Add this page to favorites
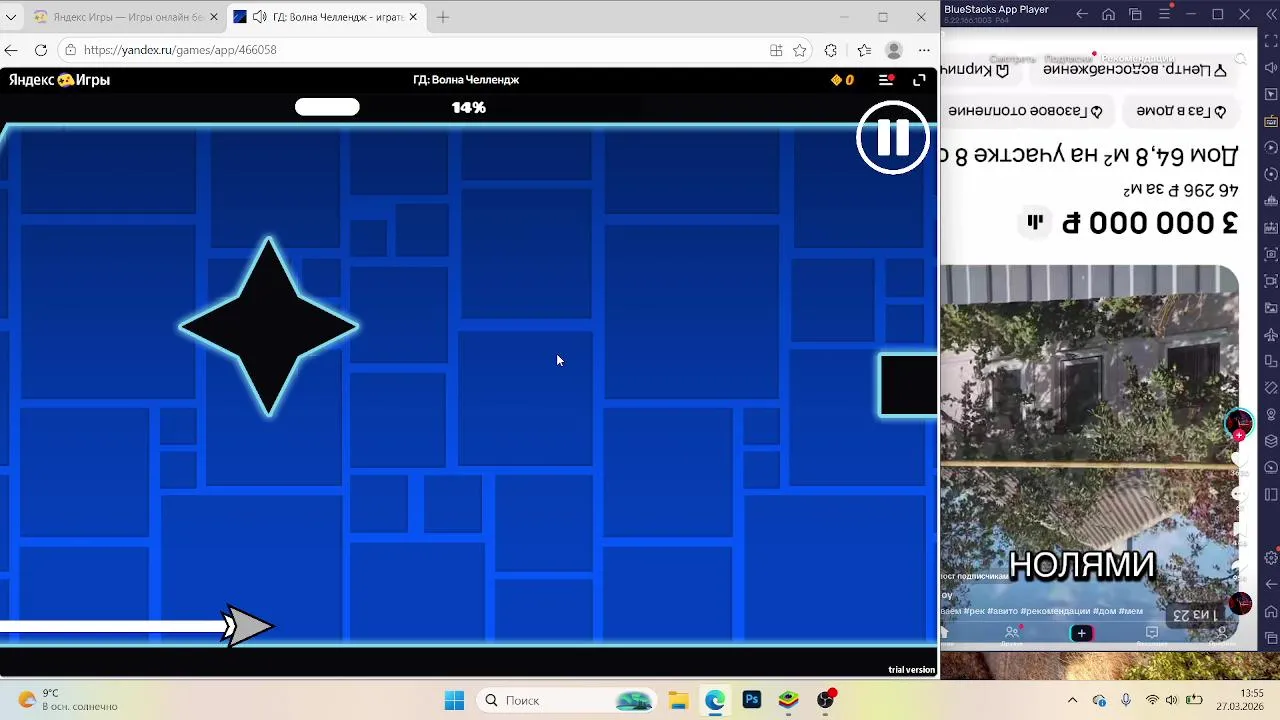Screen dimensions: 1280x720 (x=800, y=50)
